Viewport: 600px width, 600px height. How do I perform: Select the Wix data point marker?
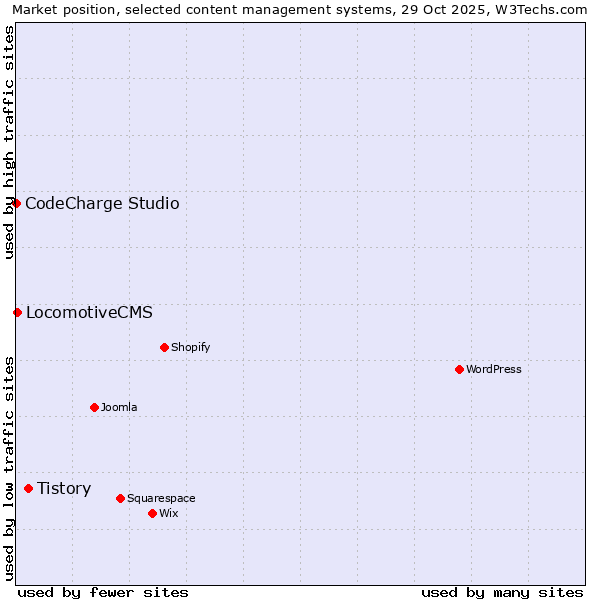(x=152, y=513)
